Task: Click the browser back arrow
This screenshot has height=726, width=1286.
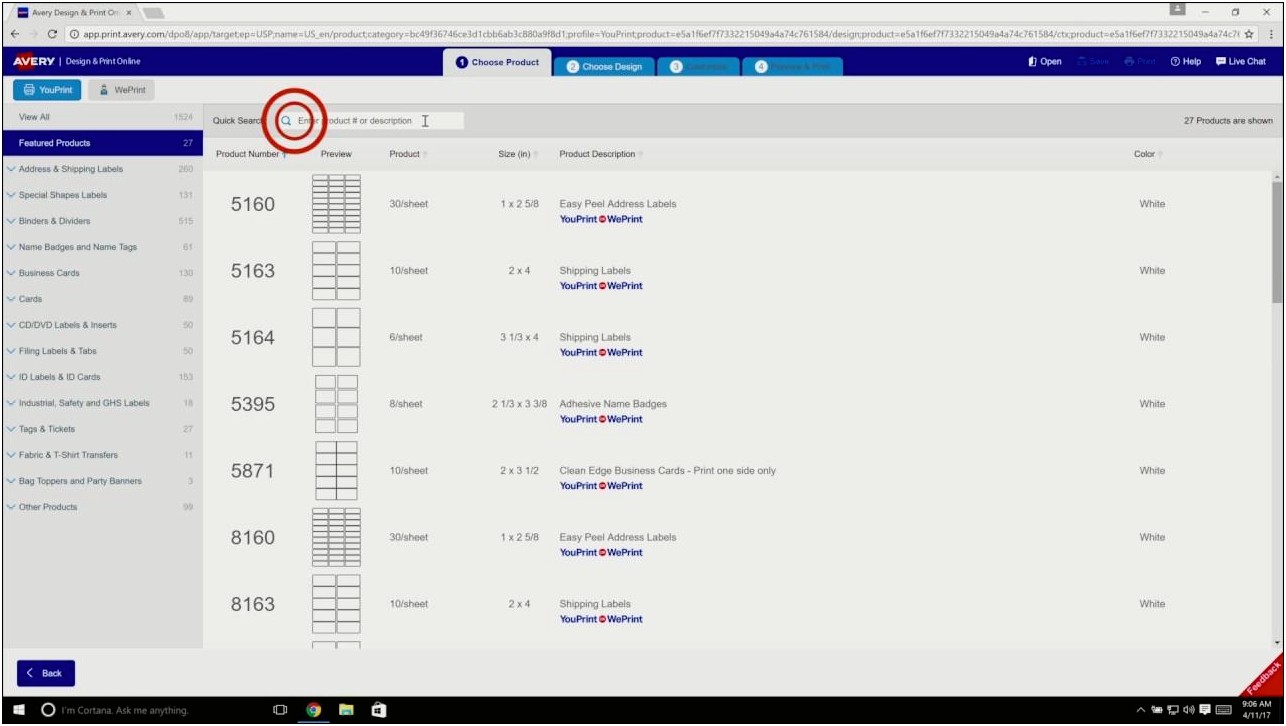Action: [13, 34]
